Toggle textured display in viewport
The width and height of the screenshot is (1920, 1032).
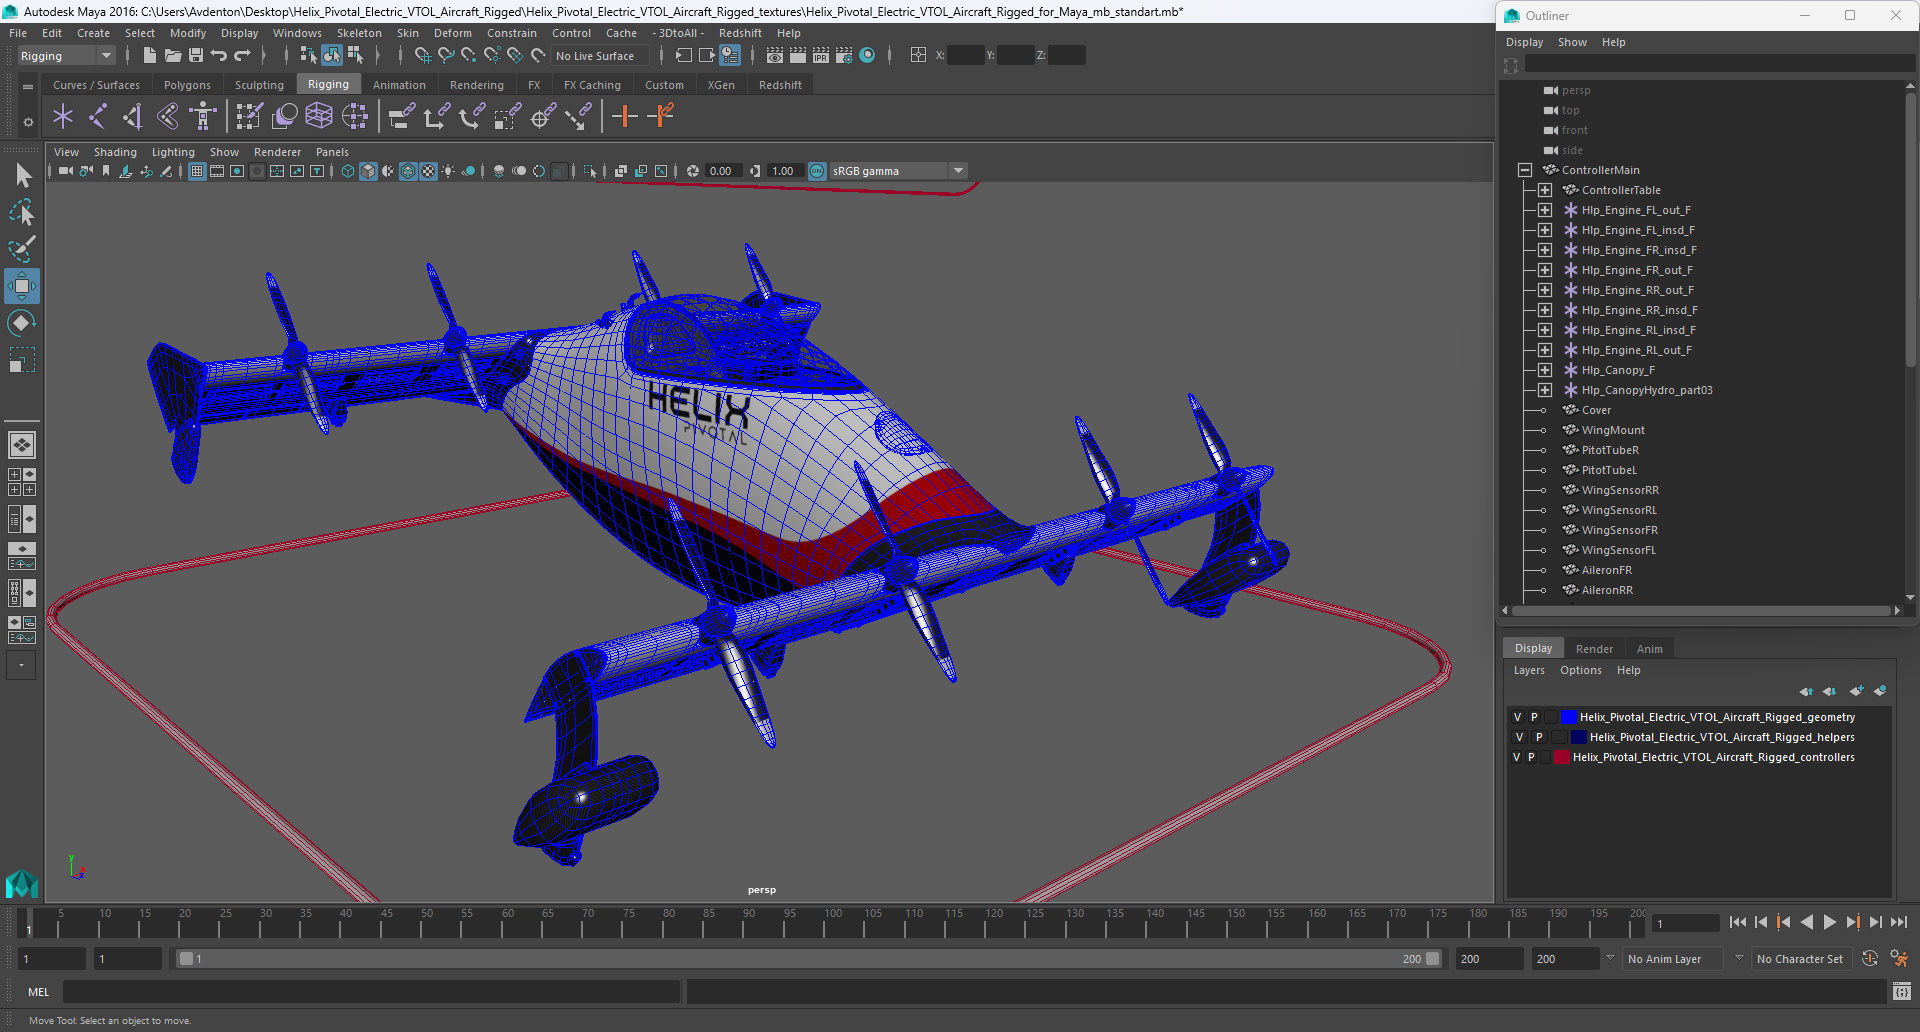pyautogui.click(x=428, y=171)
